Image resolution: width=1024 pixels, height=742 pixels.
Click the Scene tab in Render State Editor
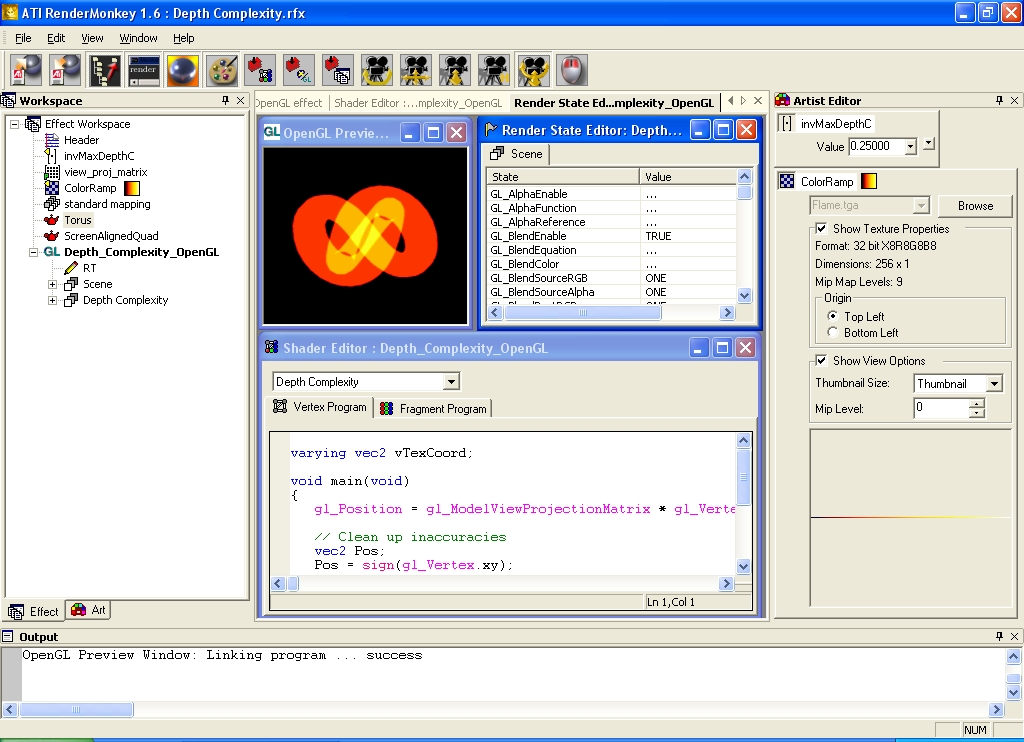coord(517,153)
